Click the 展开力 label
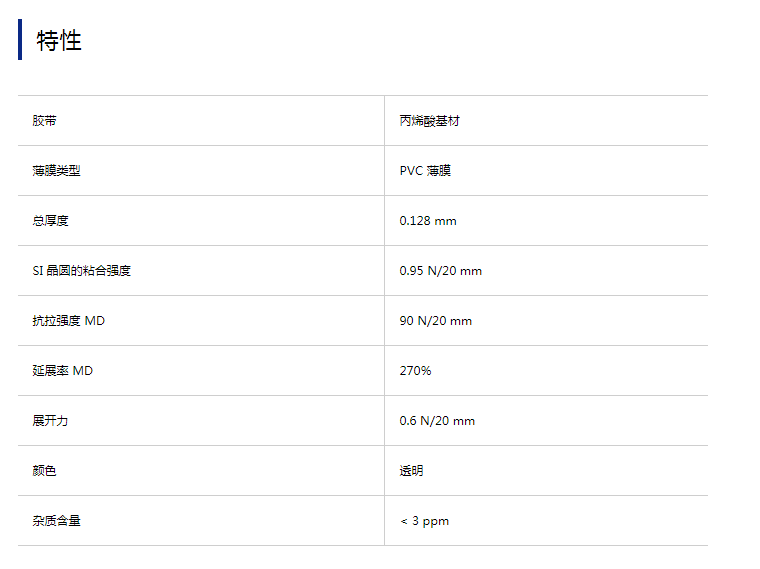Image resolution: width=760 pixels, height=569 pixels. tap(50, 421)
